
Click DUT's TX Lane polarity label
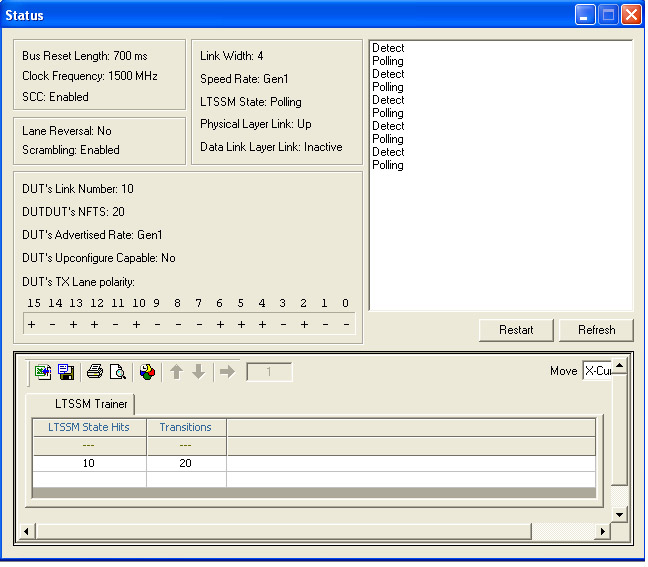[79, 283]
